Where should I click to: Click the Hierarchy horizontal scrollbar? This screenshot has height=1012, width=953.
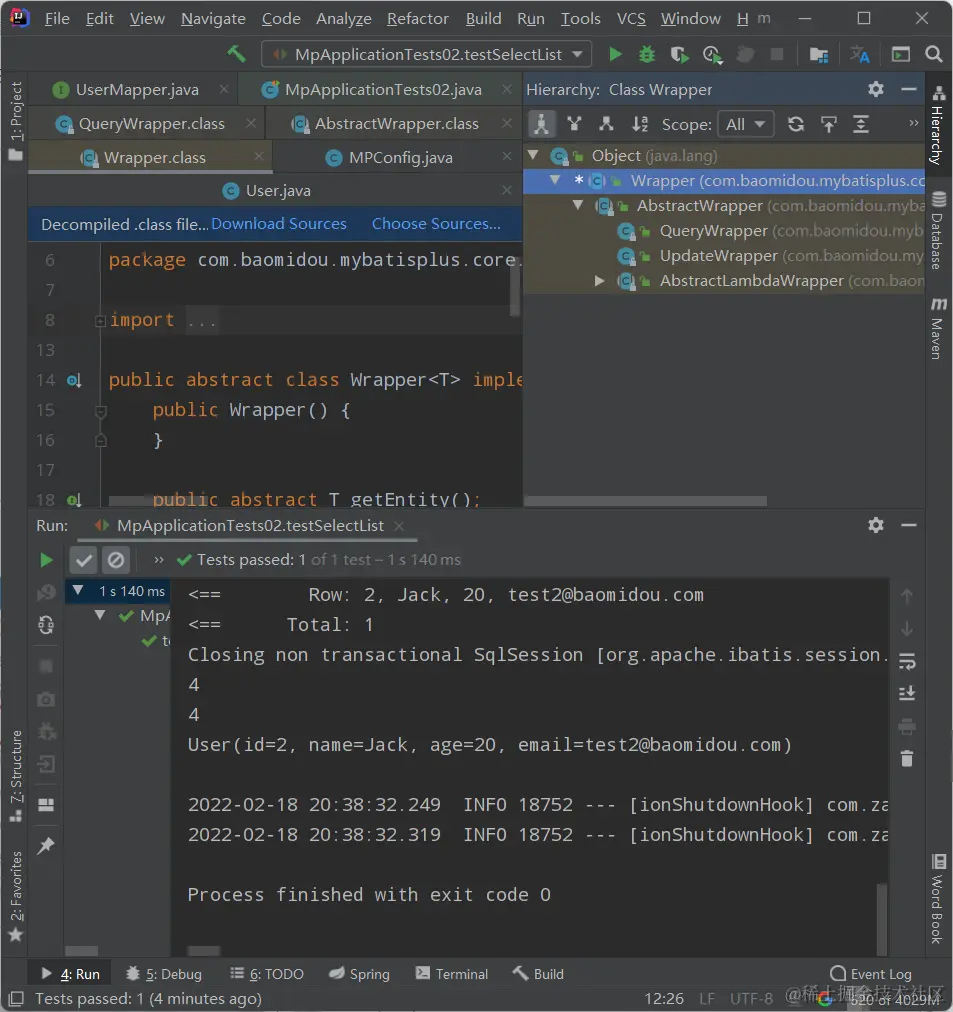(645, 501)
